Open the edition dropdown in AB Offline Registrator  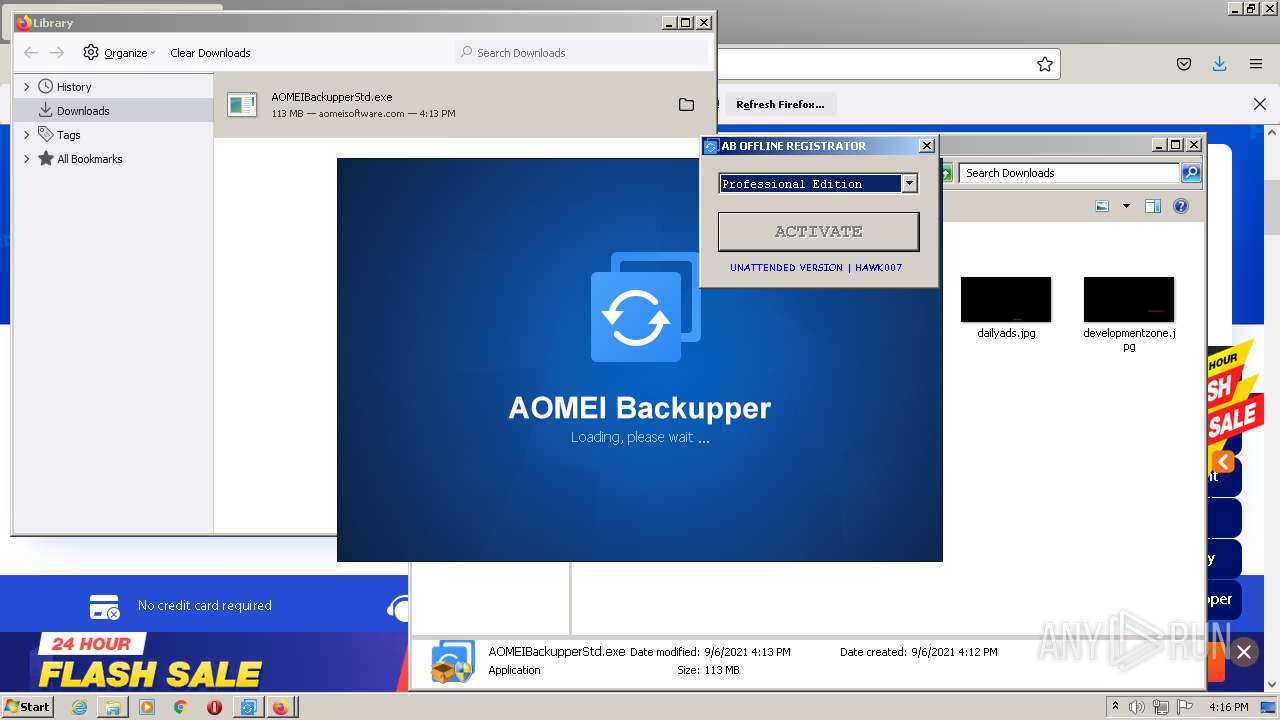pos(909,184)
